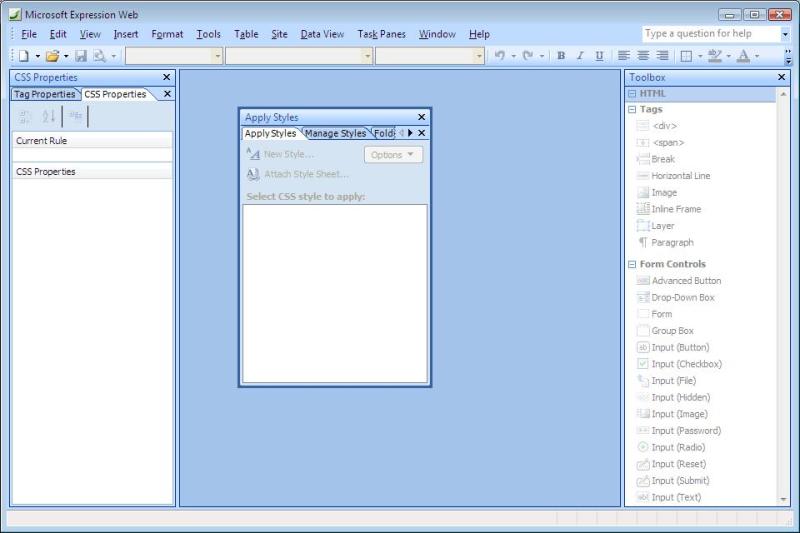Align text right
The height and width of the screenshot is (533, 800).
[x=662, y=56]
